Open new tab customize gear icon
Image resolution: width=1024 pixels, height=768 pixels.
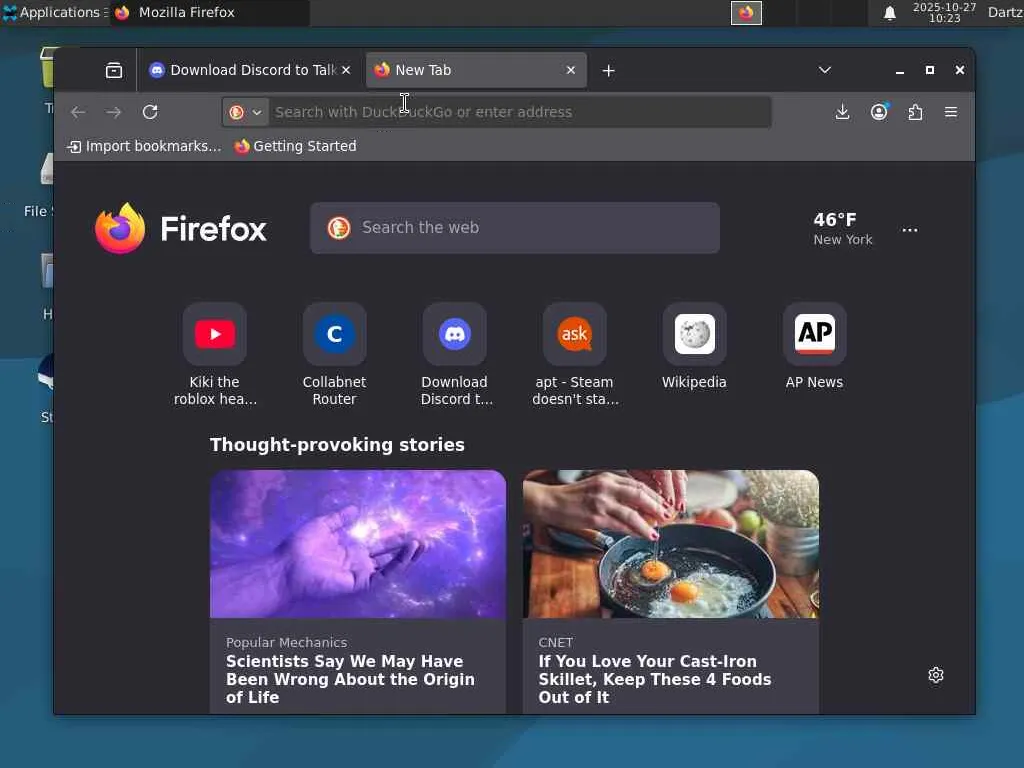[936, 675]
